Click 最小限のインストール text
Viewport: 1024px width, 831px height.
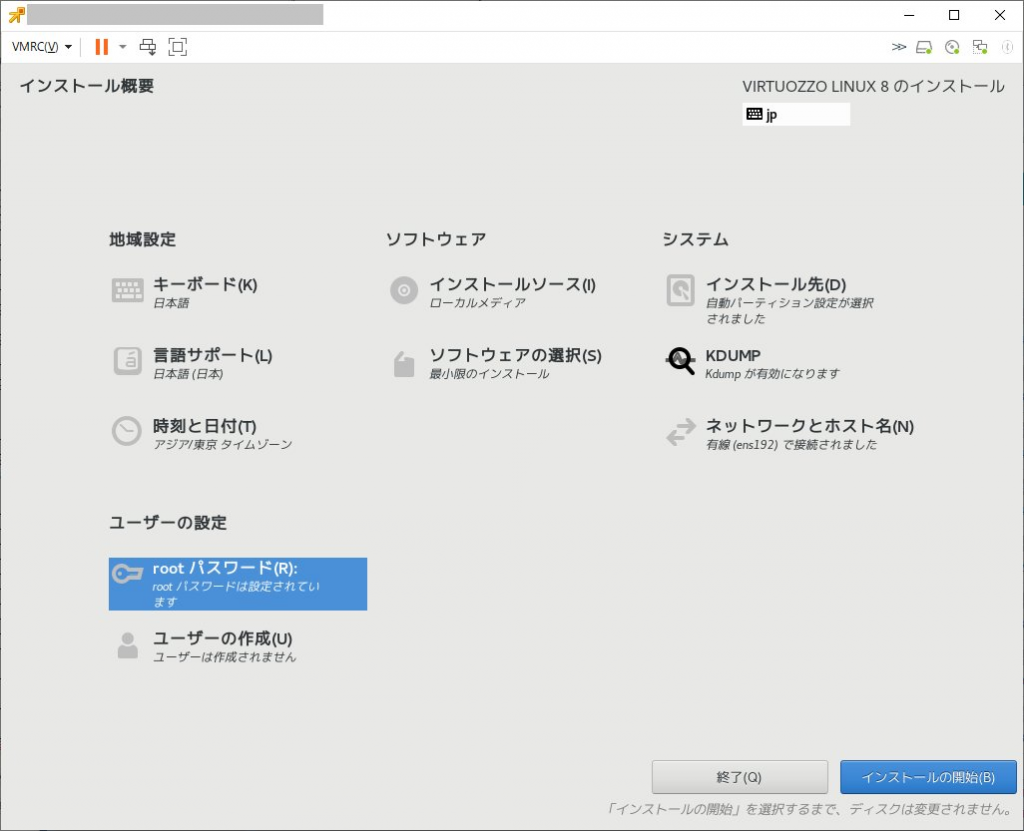coord(489,374)
